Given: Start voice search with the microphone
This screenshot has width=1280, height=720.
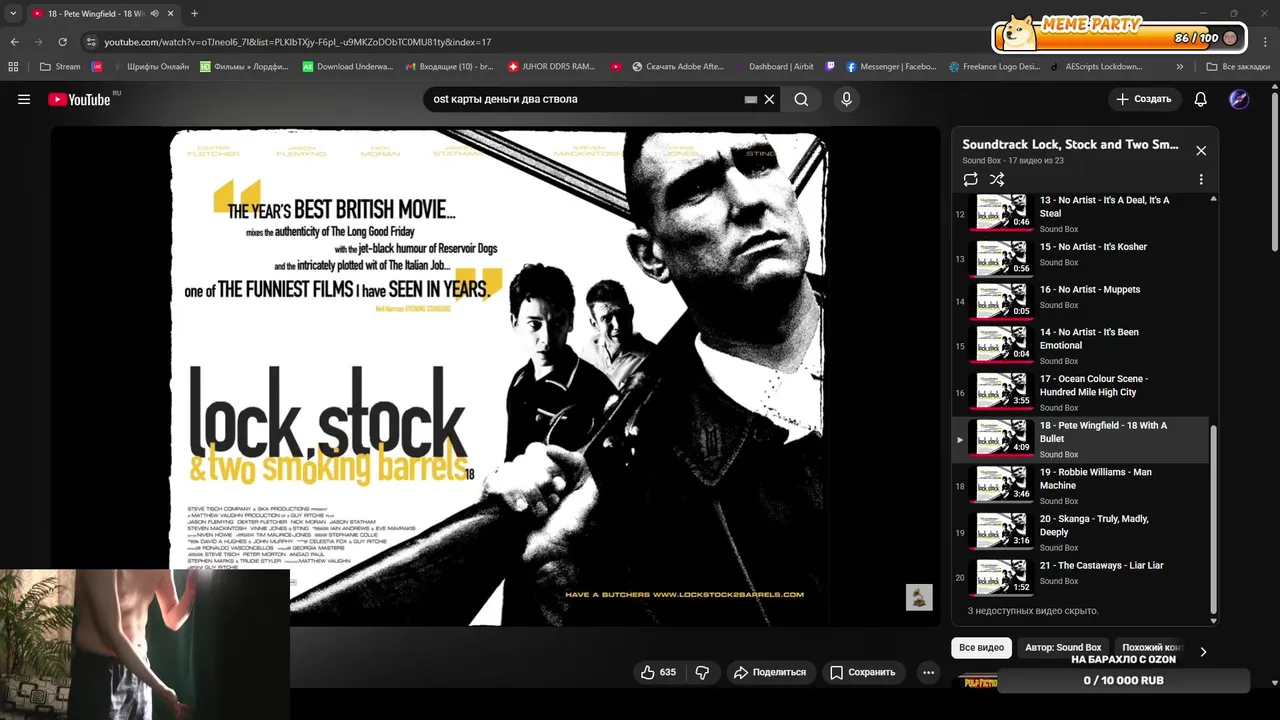Looking at the screenshot, I should click(x=846, y=99).
